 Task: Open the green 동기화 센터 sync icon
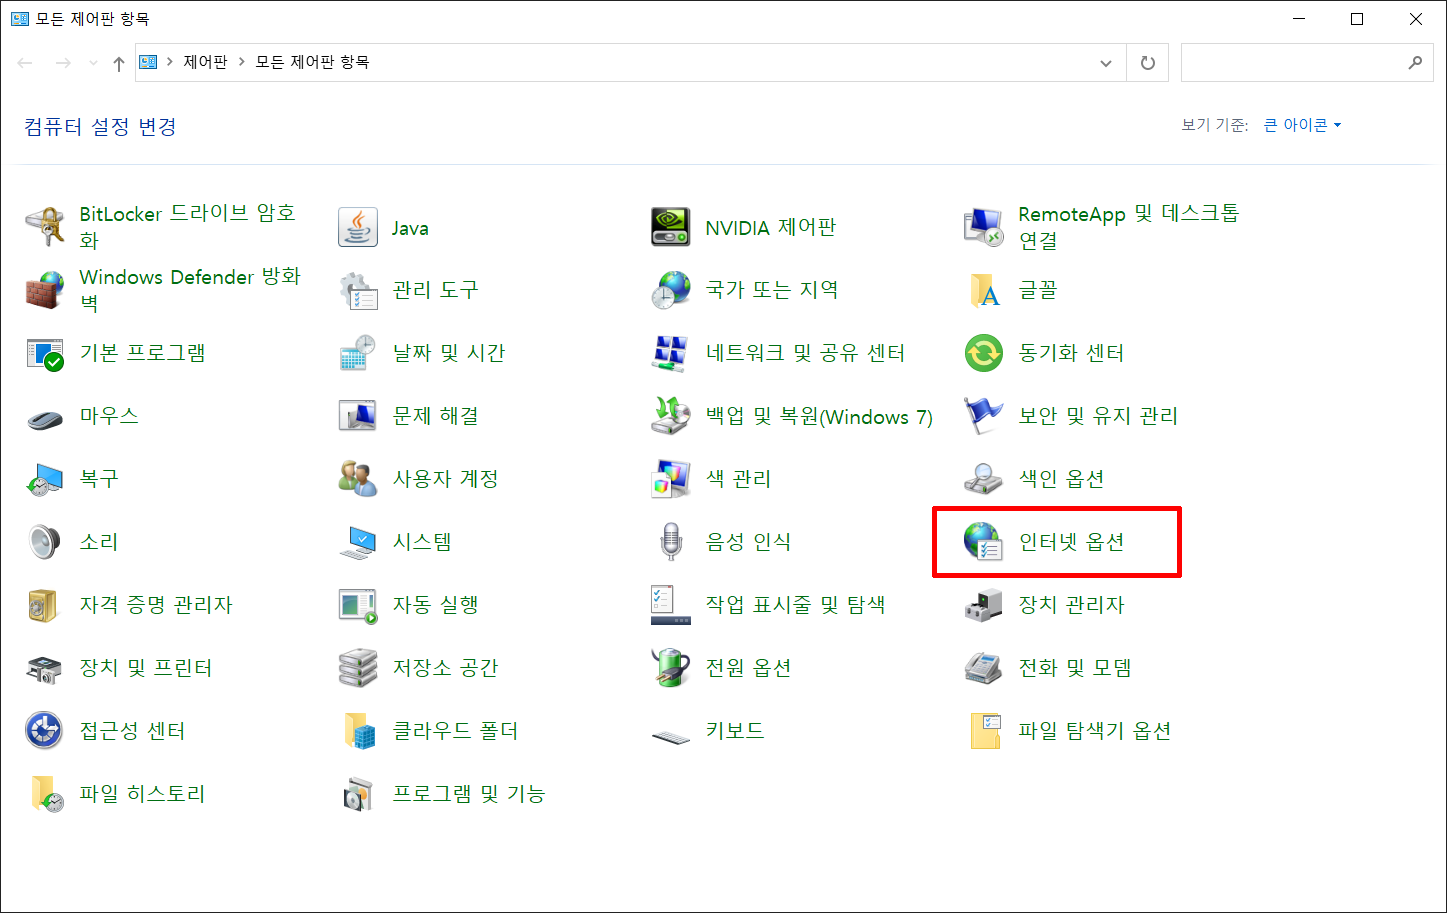coord(983,353)
